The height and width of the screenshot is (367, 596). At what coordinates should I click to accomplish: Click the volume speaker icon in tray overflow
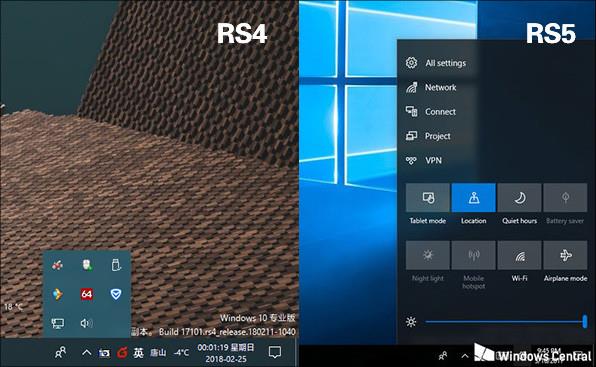point(87,323)
